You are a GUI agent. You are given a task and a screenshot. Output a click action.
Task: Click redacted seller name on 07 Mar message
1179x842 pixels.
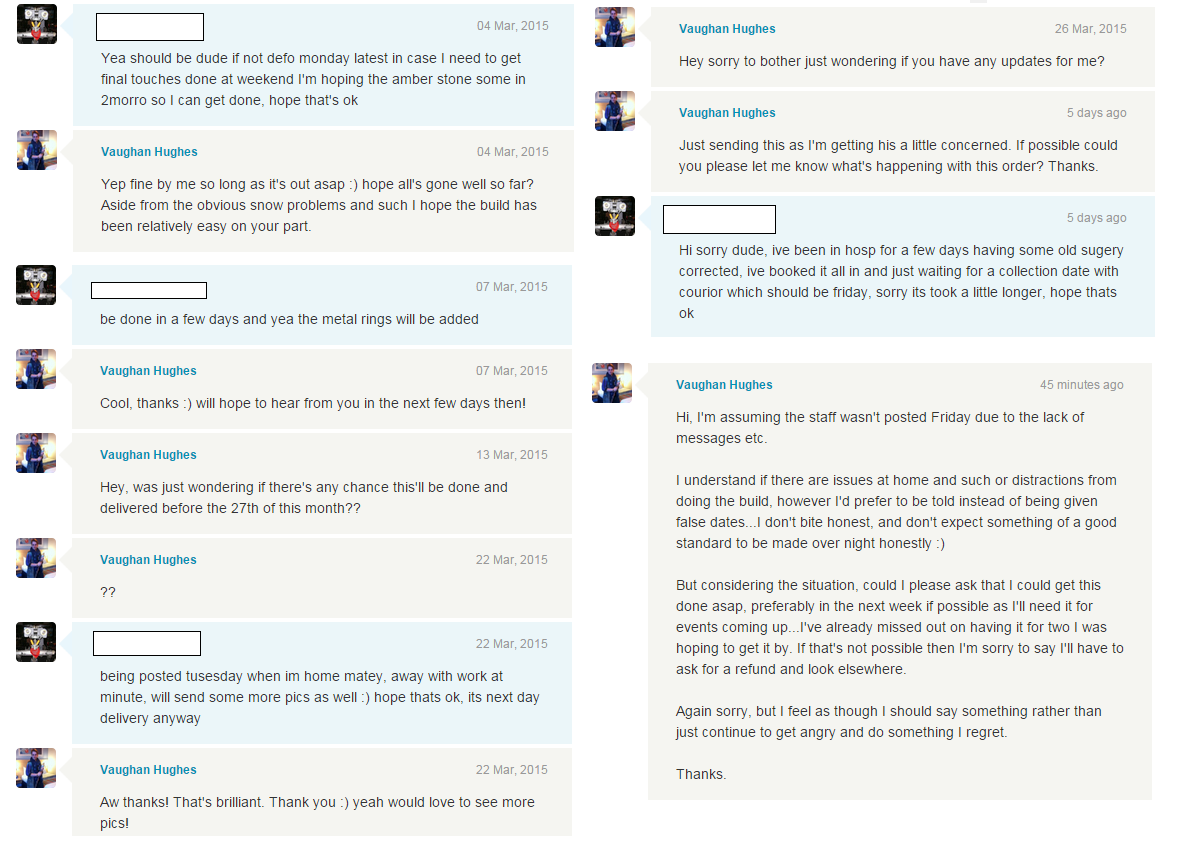point(149,291)
